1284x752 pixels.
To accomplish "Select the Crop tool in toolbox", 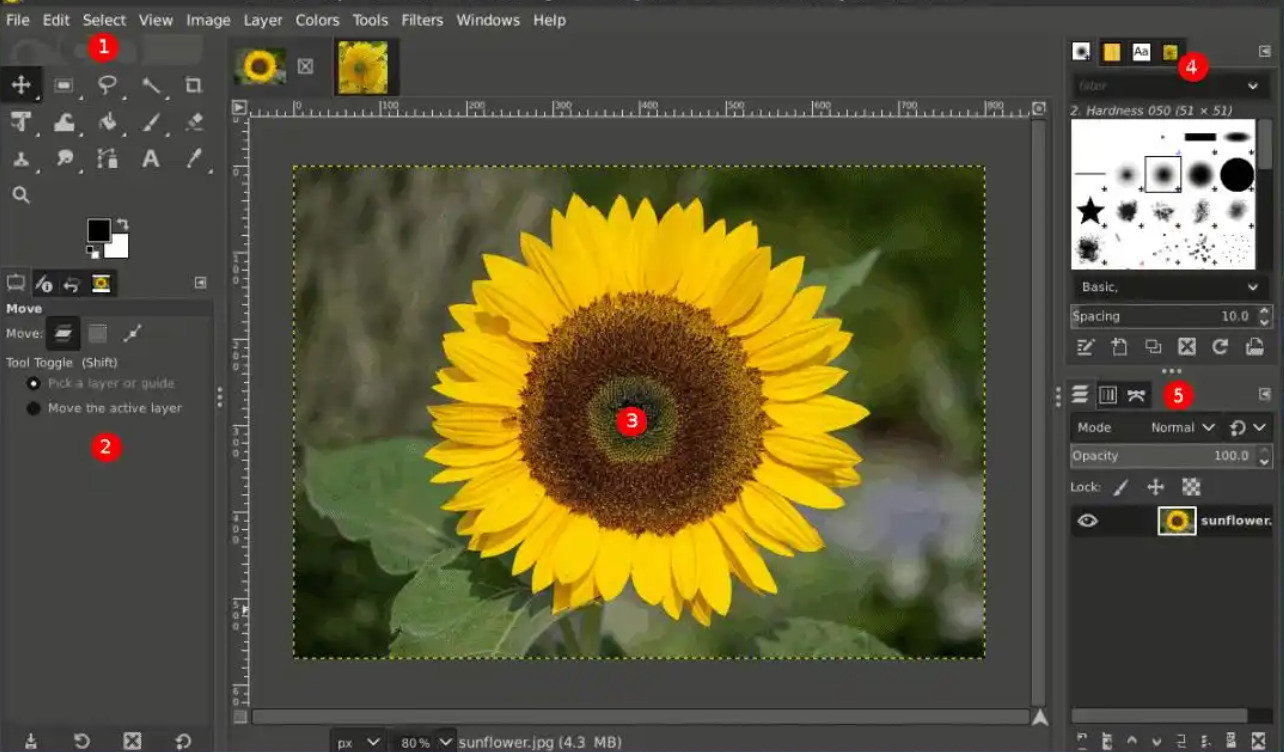I will pos(193,86).
